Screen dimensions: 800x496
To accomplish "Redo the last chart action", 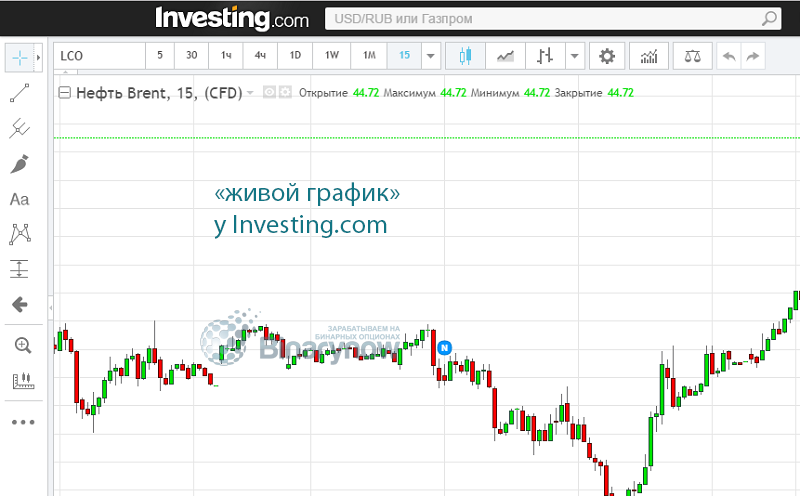I will 753,56.
